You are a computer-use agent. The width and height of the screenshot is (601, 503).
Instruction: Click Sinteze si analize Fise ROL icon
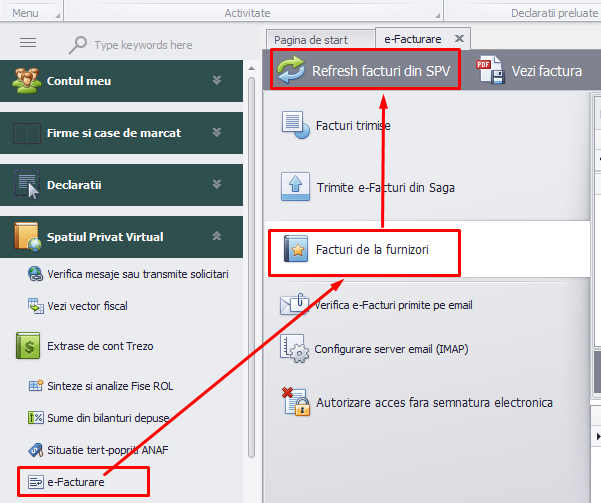click(x=36, y=386)
